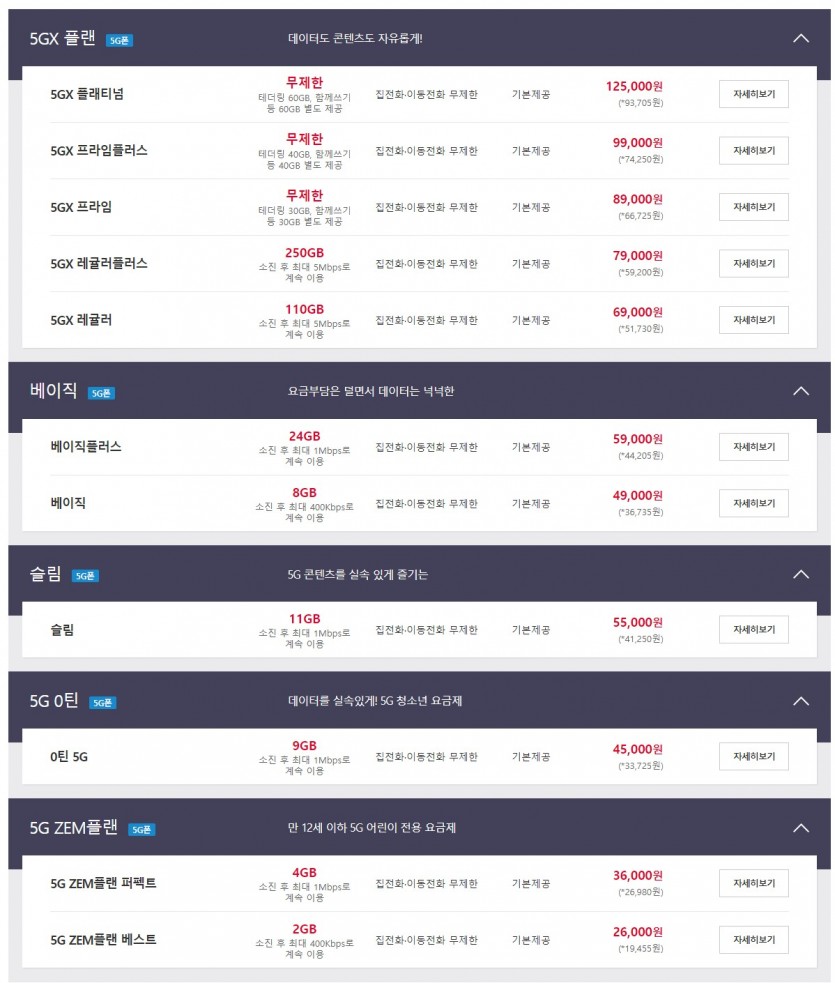Open 자세히보기 for 5GX 레귤러플러스

click(753, 263)
